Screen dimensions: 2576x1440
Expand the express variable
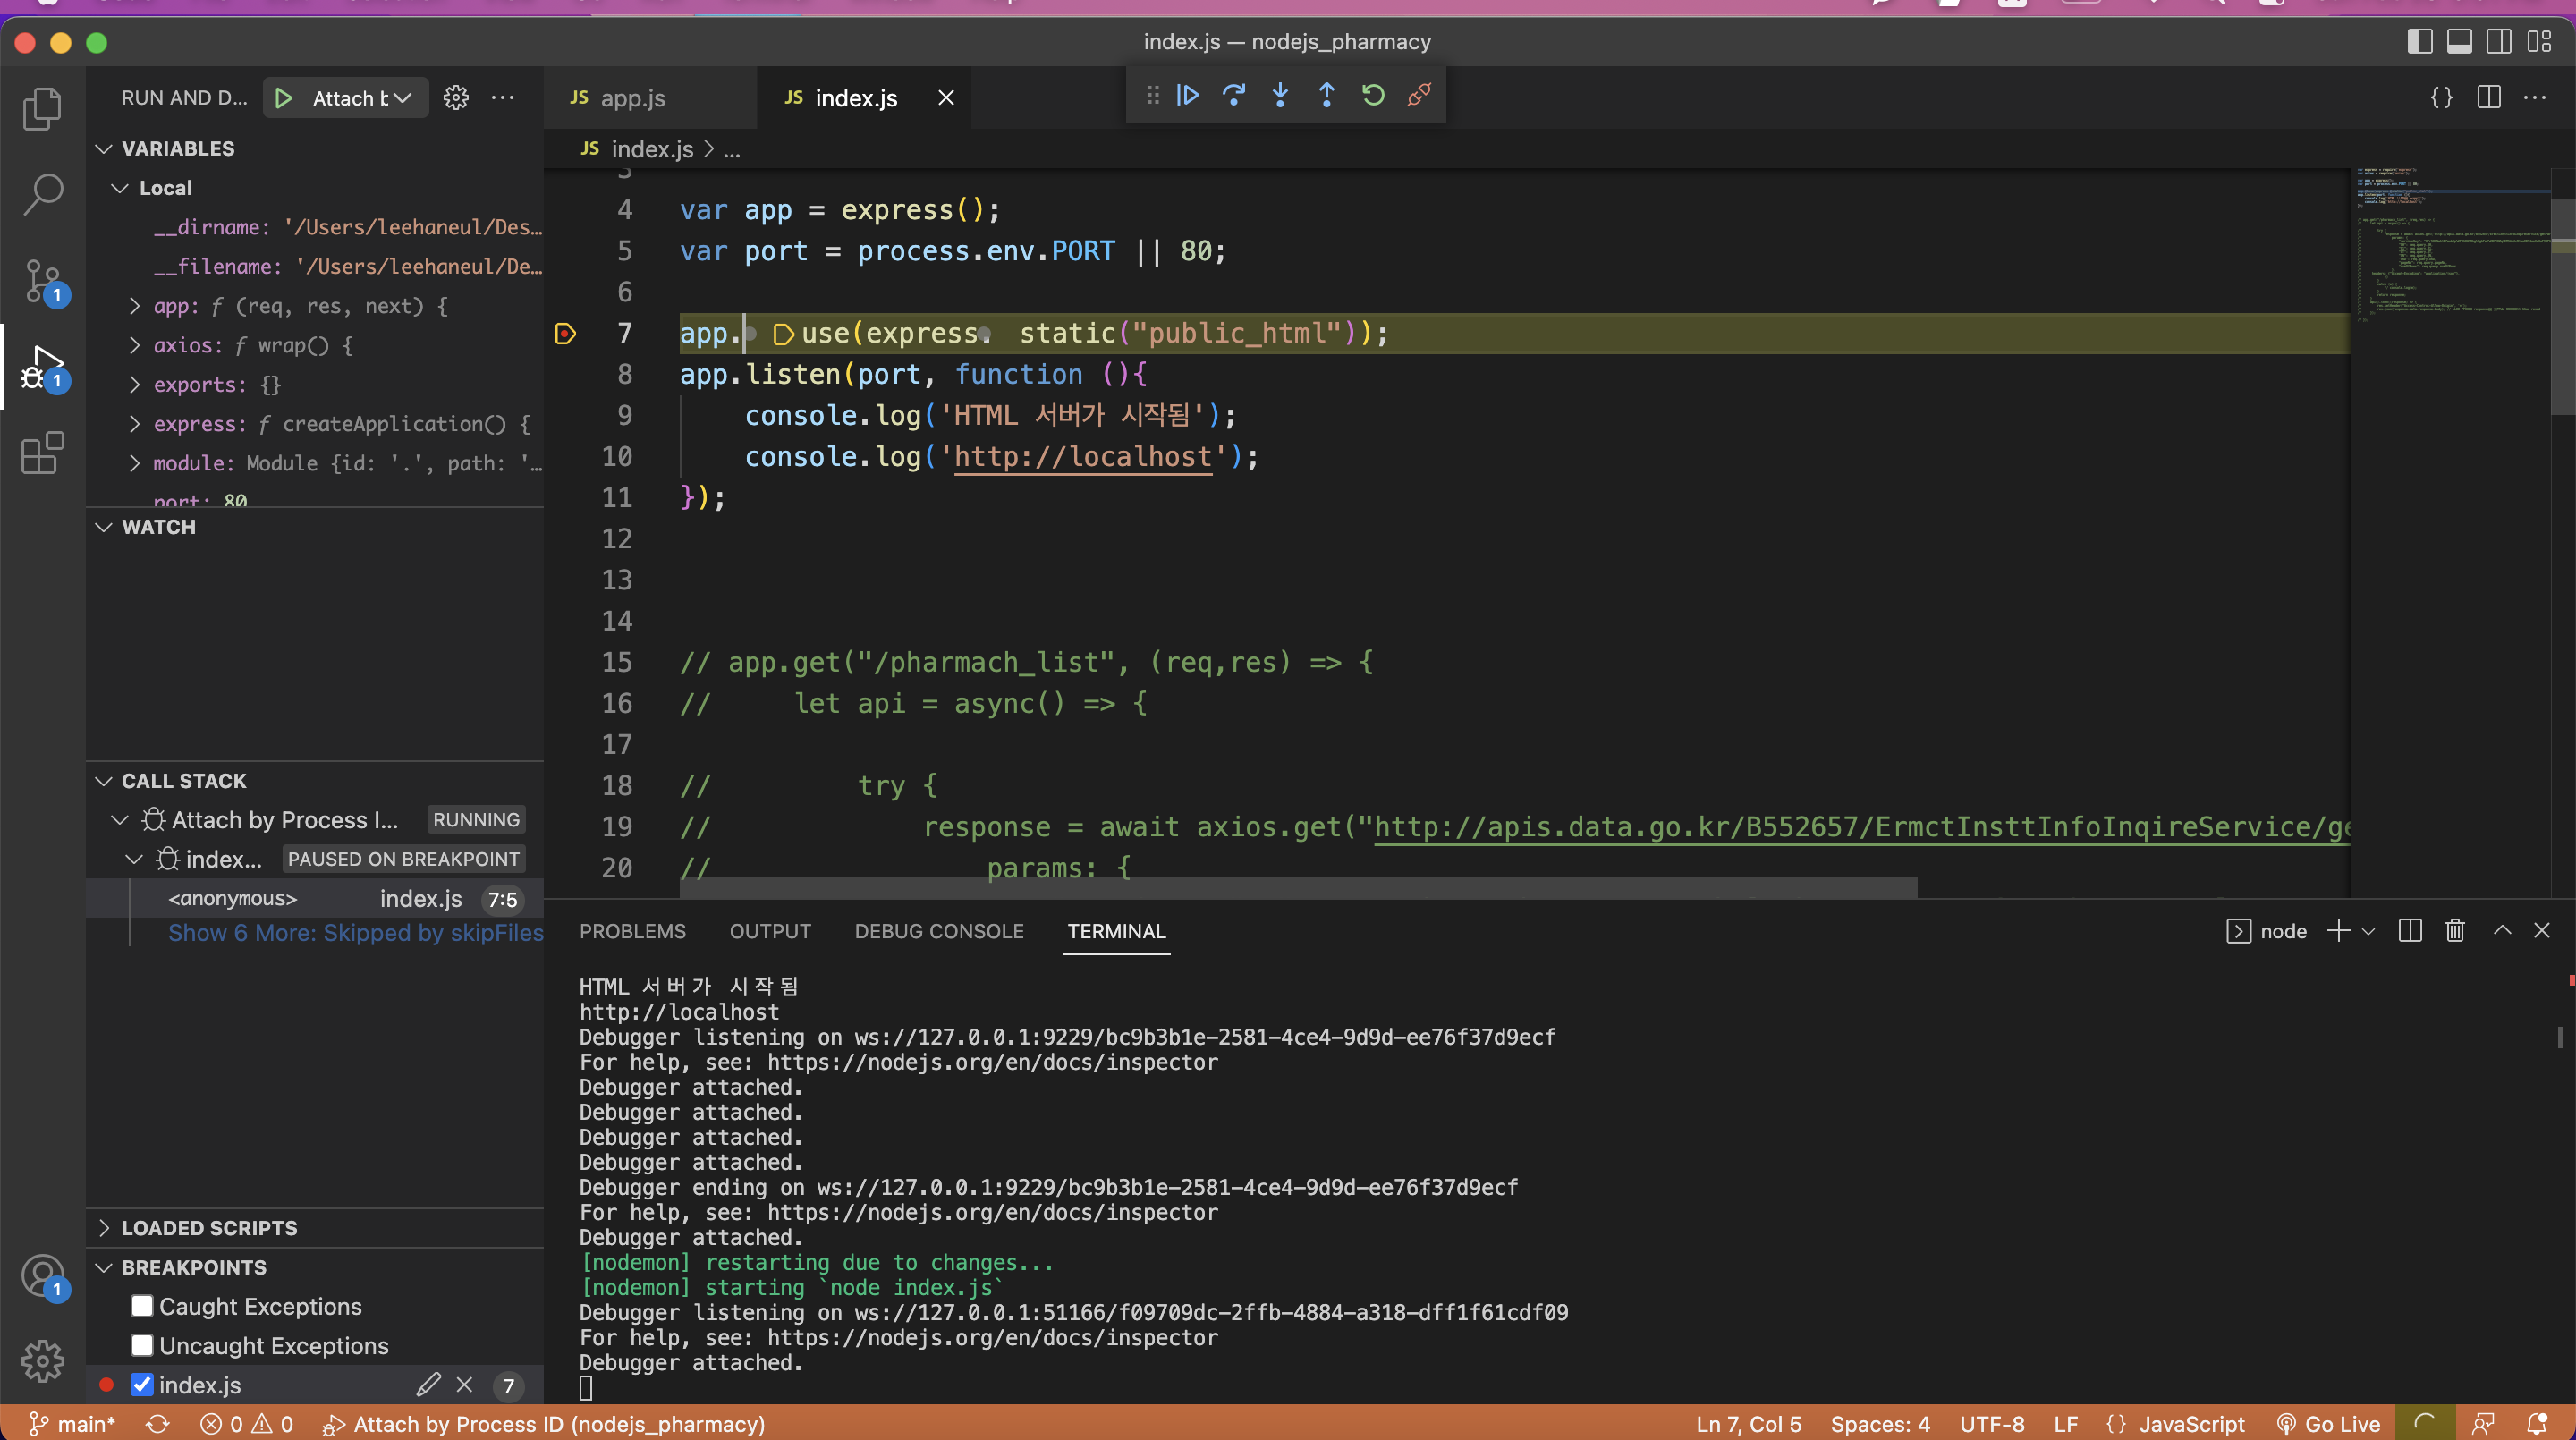pos(134,424)
